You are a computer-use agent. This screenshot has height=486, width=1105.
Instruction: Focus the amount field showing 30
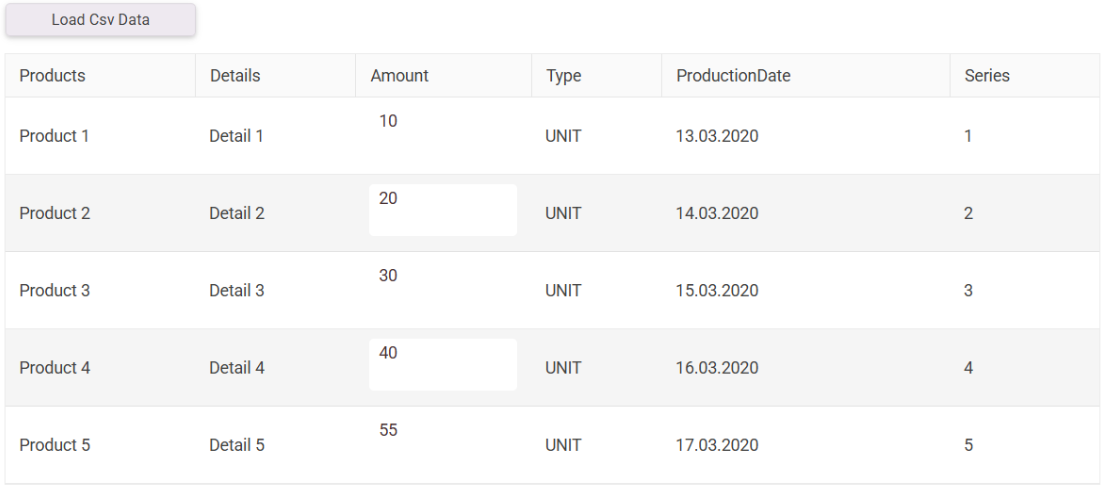pyautogui.click(x=443, y=287)
